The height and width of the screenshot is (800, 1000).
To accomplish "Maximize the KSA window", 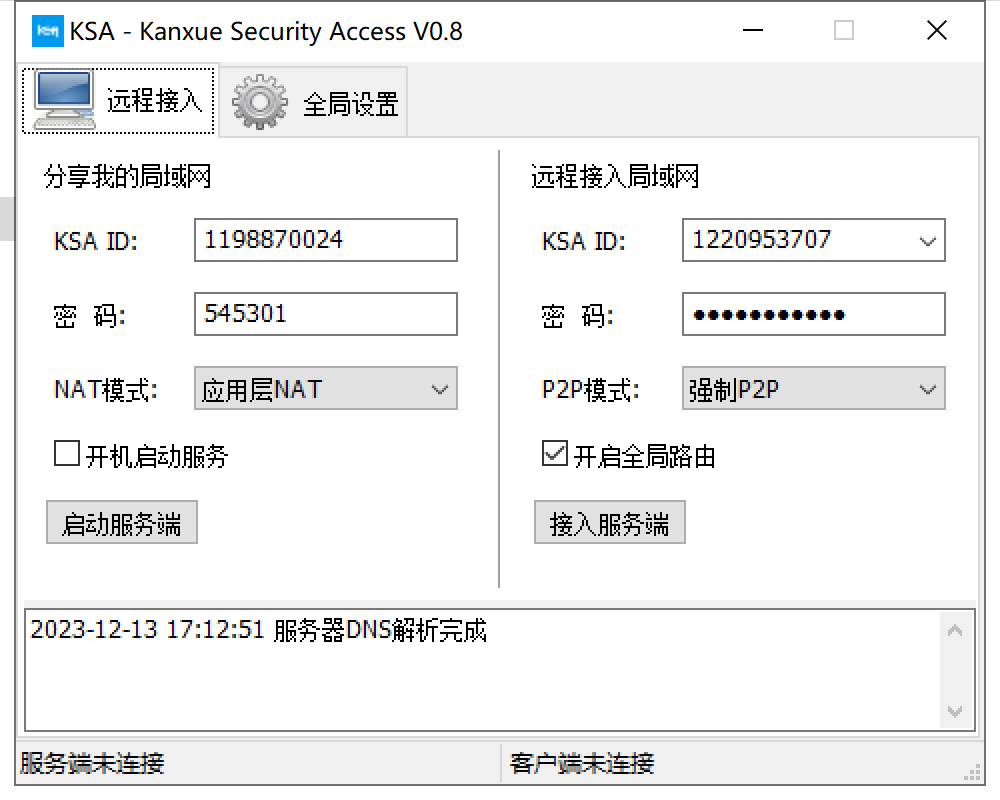I will 844,31.
